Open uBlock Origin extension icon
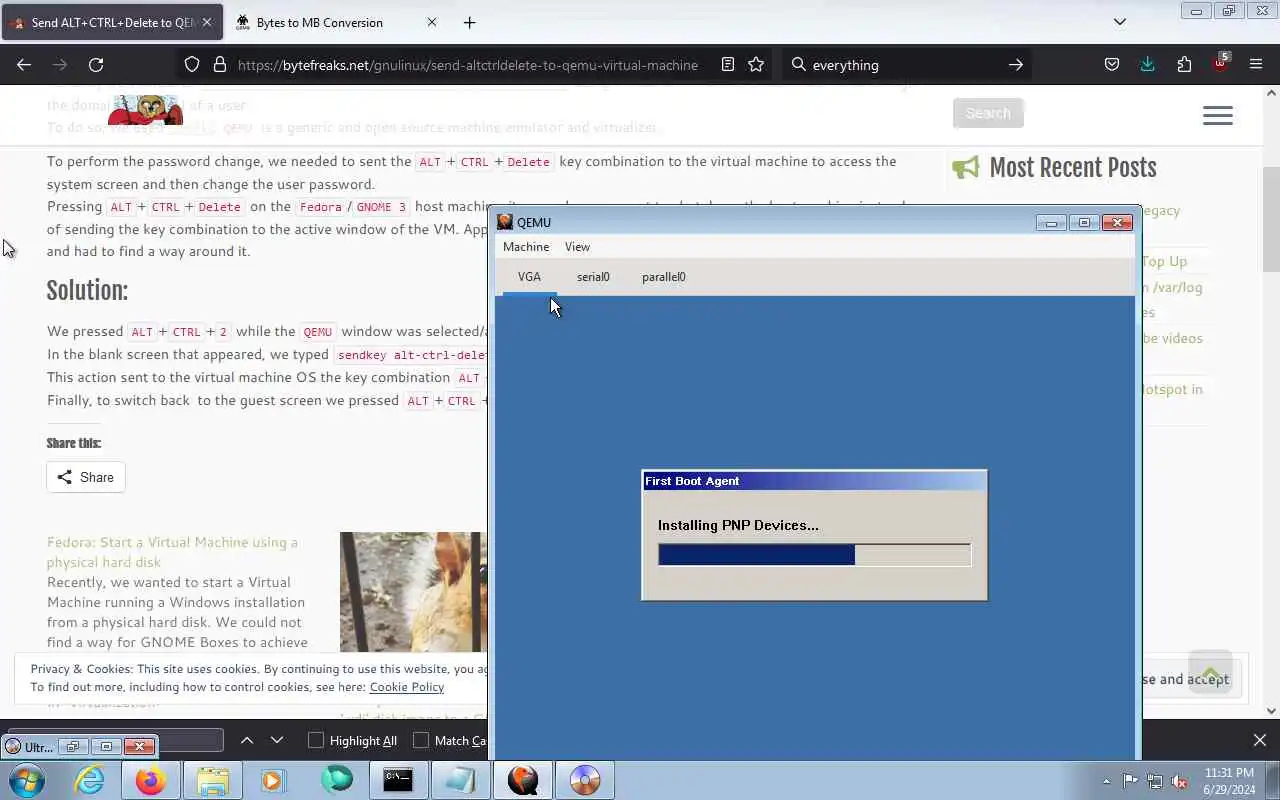The height and width of the screenshot is (800, 1280). click(x=1220, y=63)
